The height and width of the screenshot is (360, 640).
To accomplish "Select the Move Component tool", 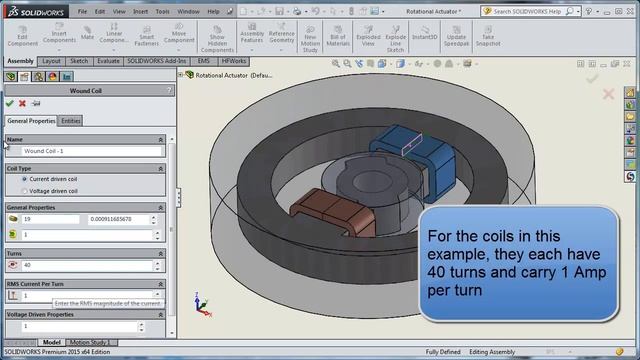I will 179,33.
